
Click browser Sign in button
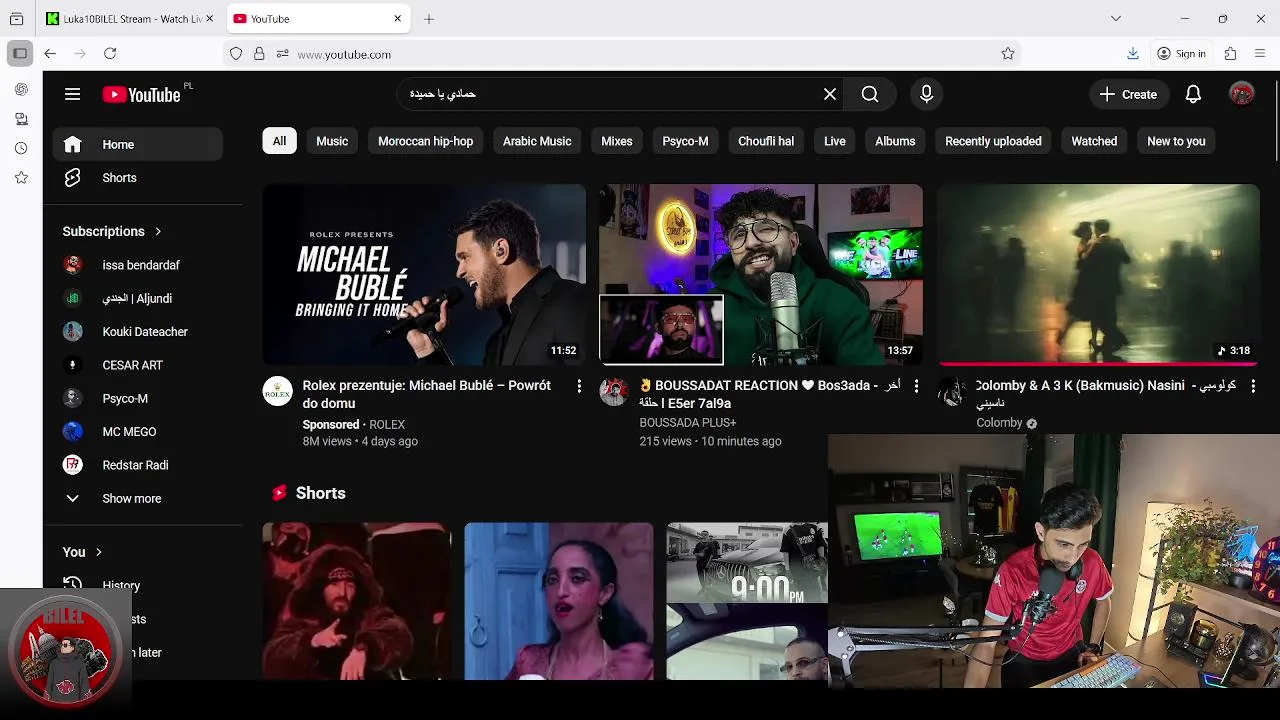[1181, 54]
